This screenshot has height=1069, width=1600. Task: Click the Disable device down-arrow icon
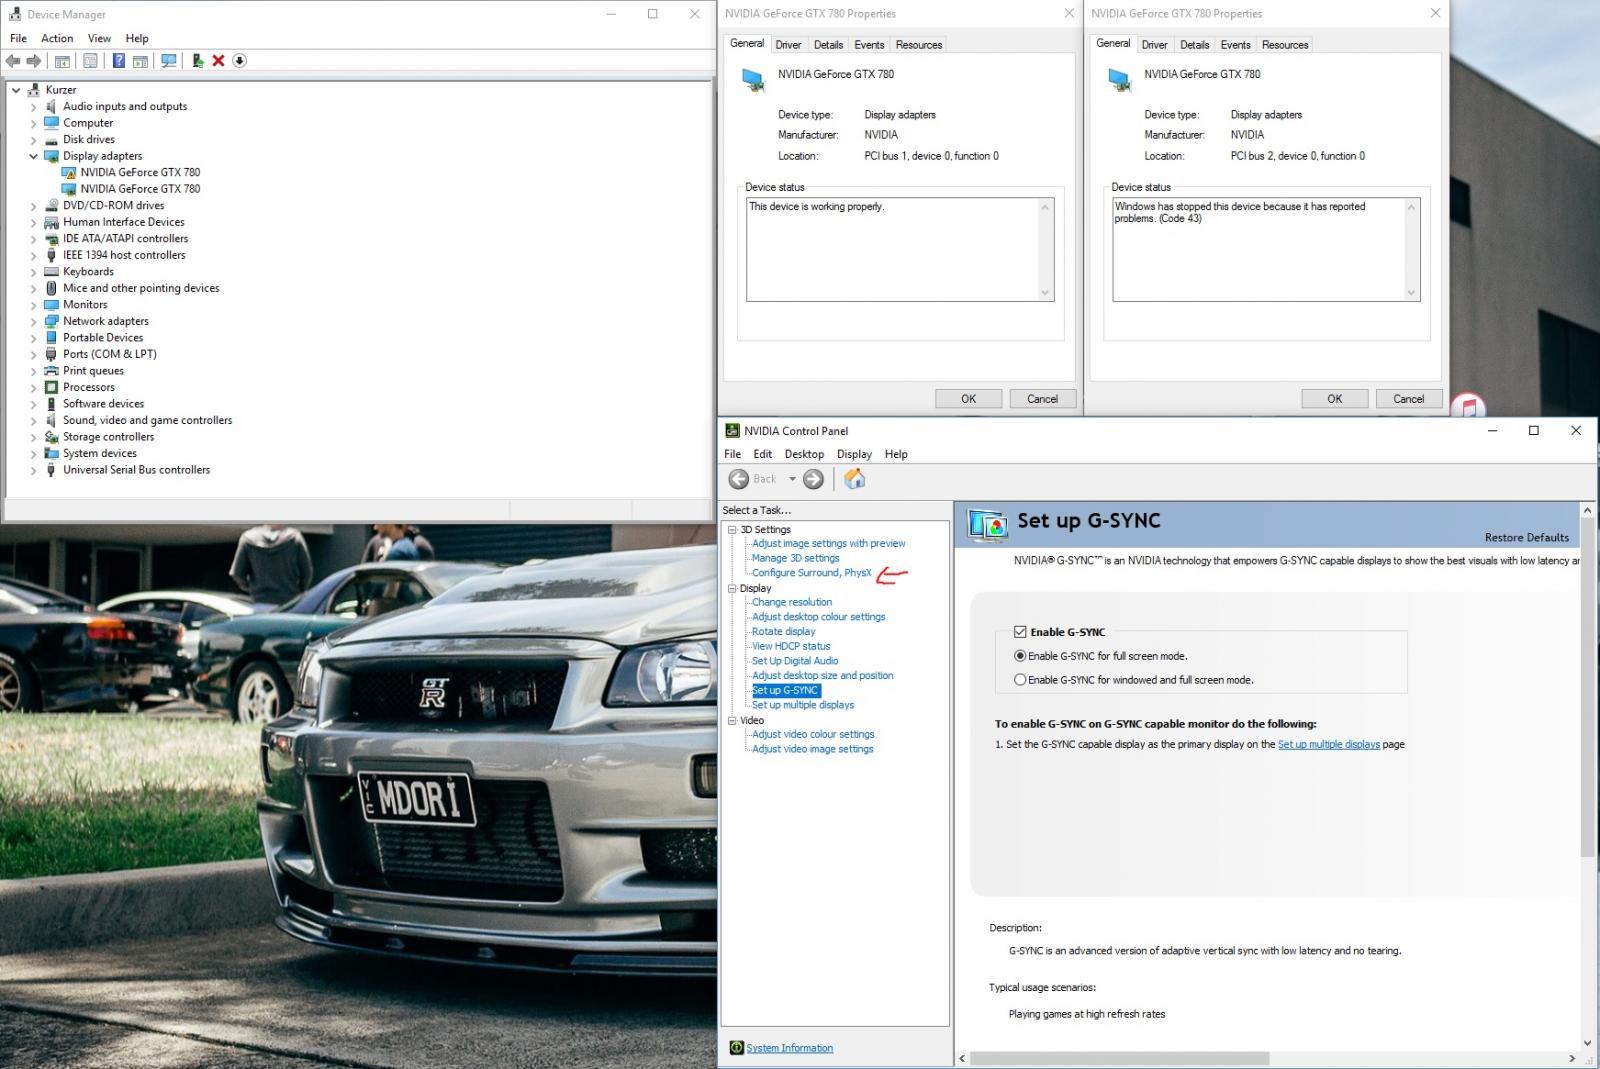[239, 61]
